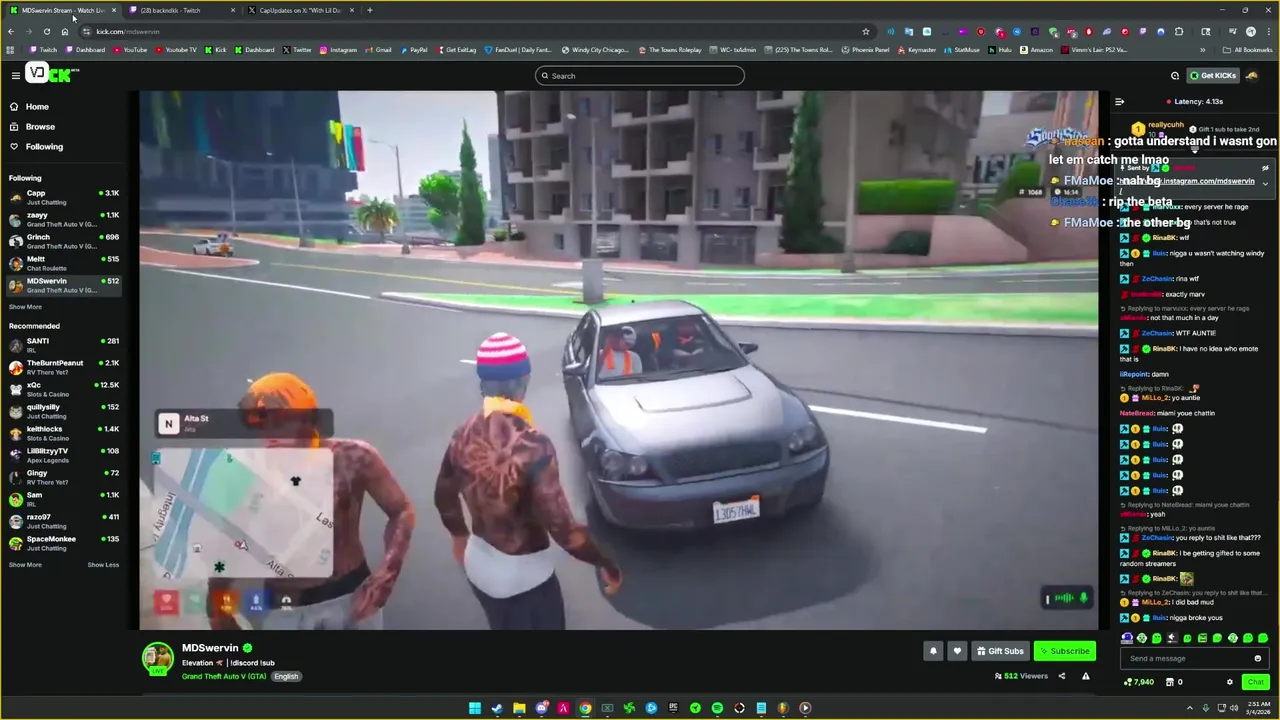Image resolution: width=1280 pixels, height=720 pixels.
Task: Switch to CapUpdates on X browser tab
Action: (300, 10)
